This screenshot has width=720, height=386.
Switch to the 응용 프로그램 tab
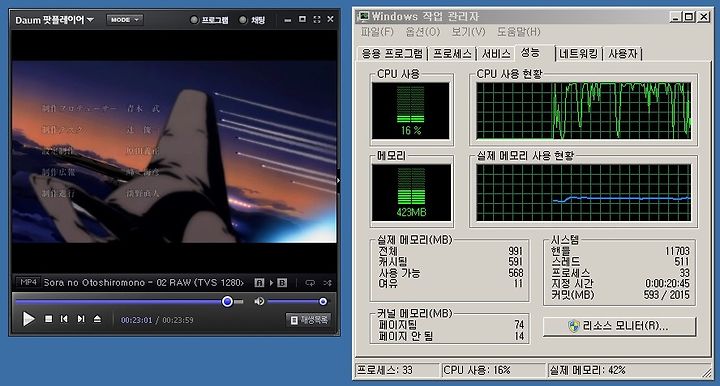point(392,54)
